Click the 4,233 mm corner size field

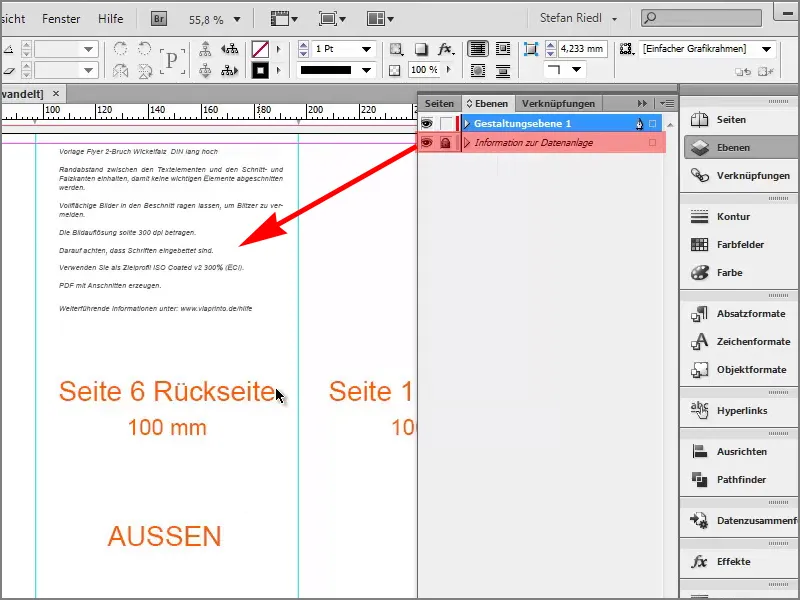tap(582, 49)
